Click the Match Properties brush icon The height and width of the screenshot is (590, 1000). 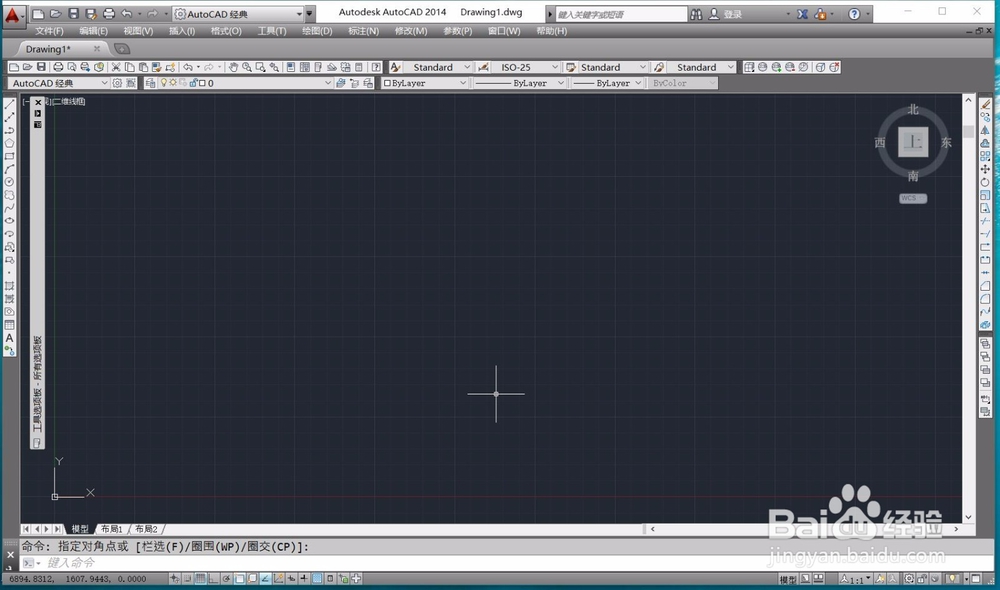[156, 67]
